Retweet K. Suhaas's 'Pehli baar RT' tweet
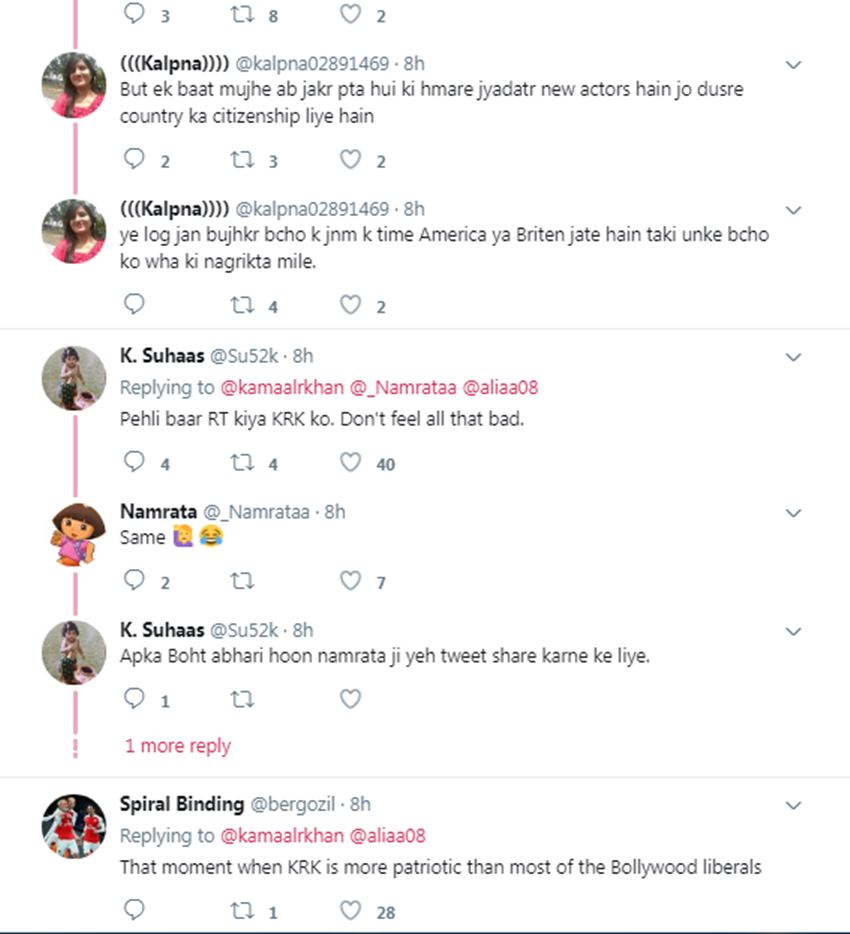850x934 pixels. pyautogui.click(x=242, y=463)
